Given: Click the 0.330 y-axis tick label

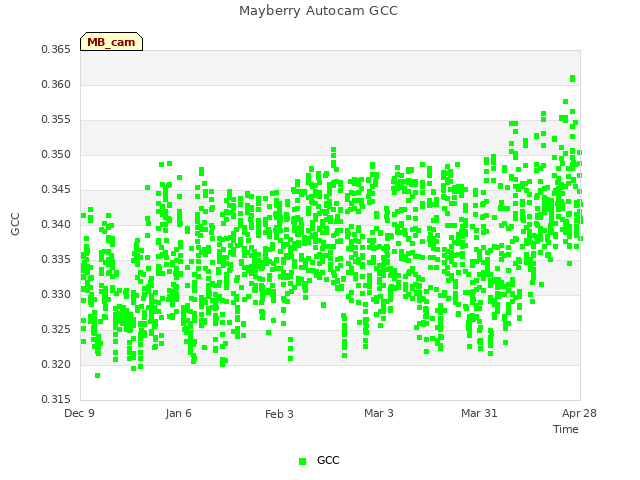Looking at the screenshot, I should tap(56, 295).
